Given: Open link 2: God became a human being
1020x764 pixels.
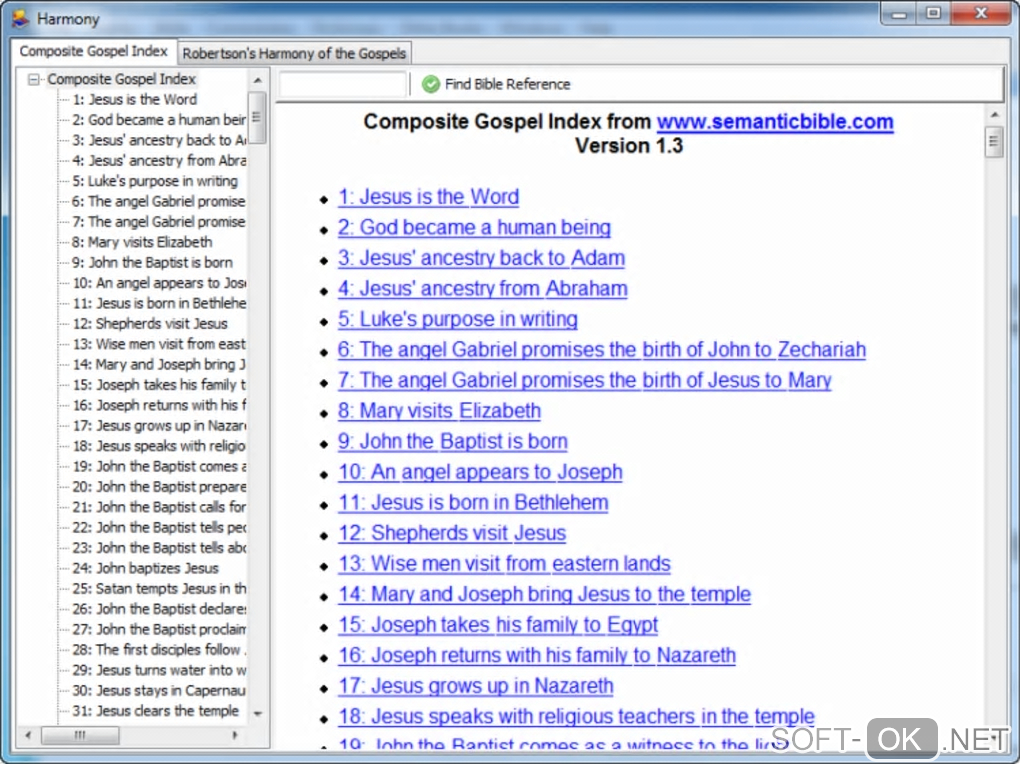Looking at the screenshot, I should 474,227.
